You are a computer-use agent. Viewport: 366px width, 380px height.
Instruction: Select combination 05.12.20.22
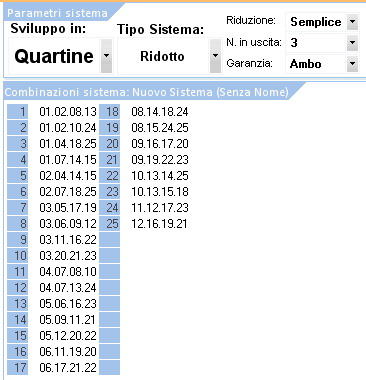(x=68, y=336)
